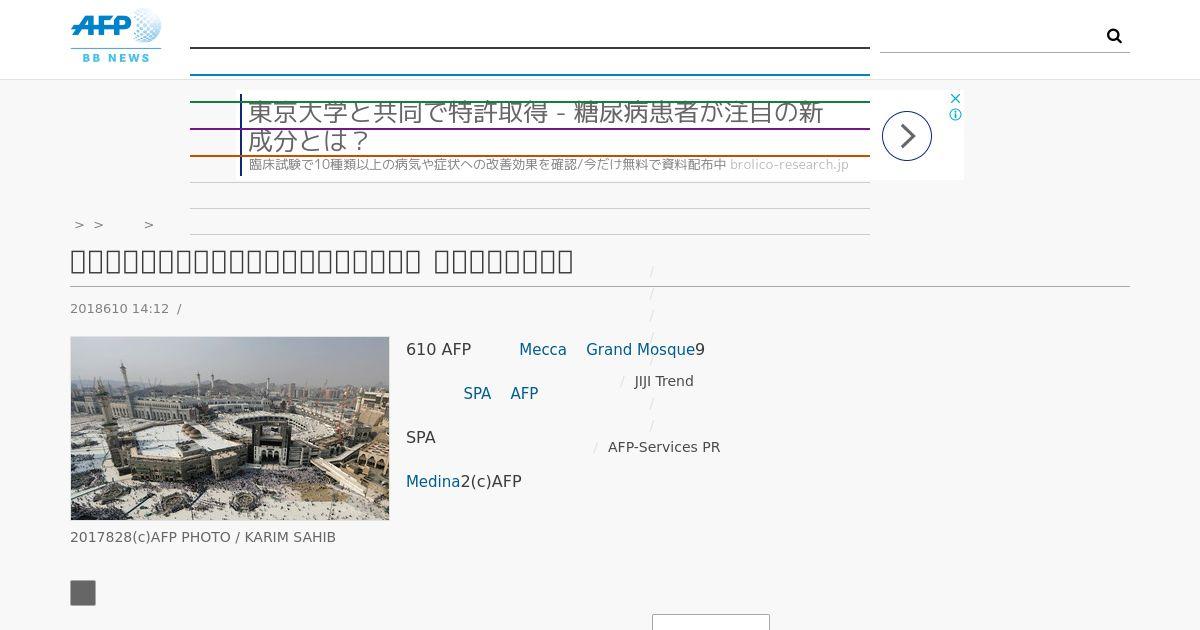Viewport: 1200px width, 630px height.
Task: Click the photo credit KARIM SAHIB caption
Action: 203,538
